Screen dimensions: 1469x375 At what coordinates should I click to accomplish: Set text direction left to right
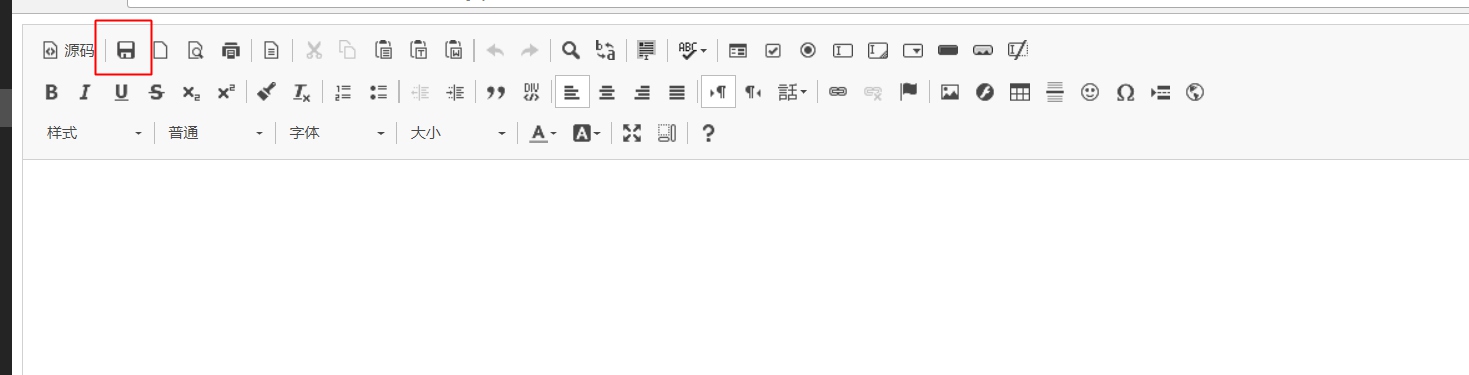point(718,92)
